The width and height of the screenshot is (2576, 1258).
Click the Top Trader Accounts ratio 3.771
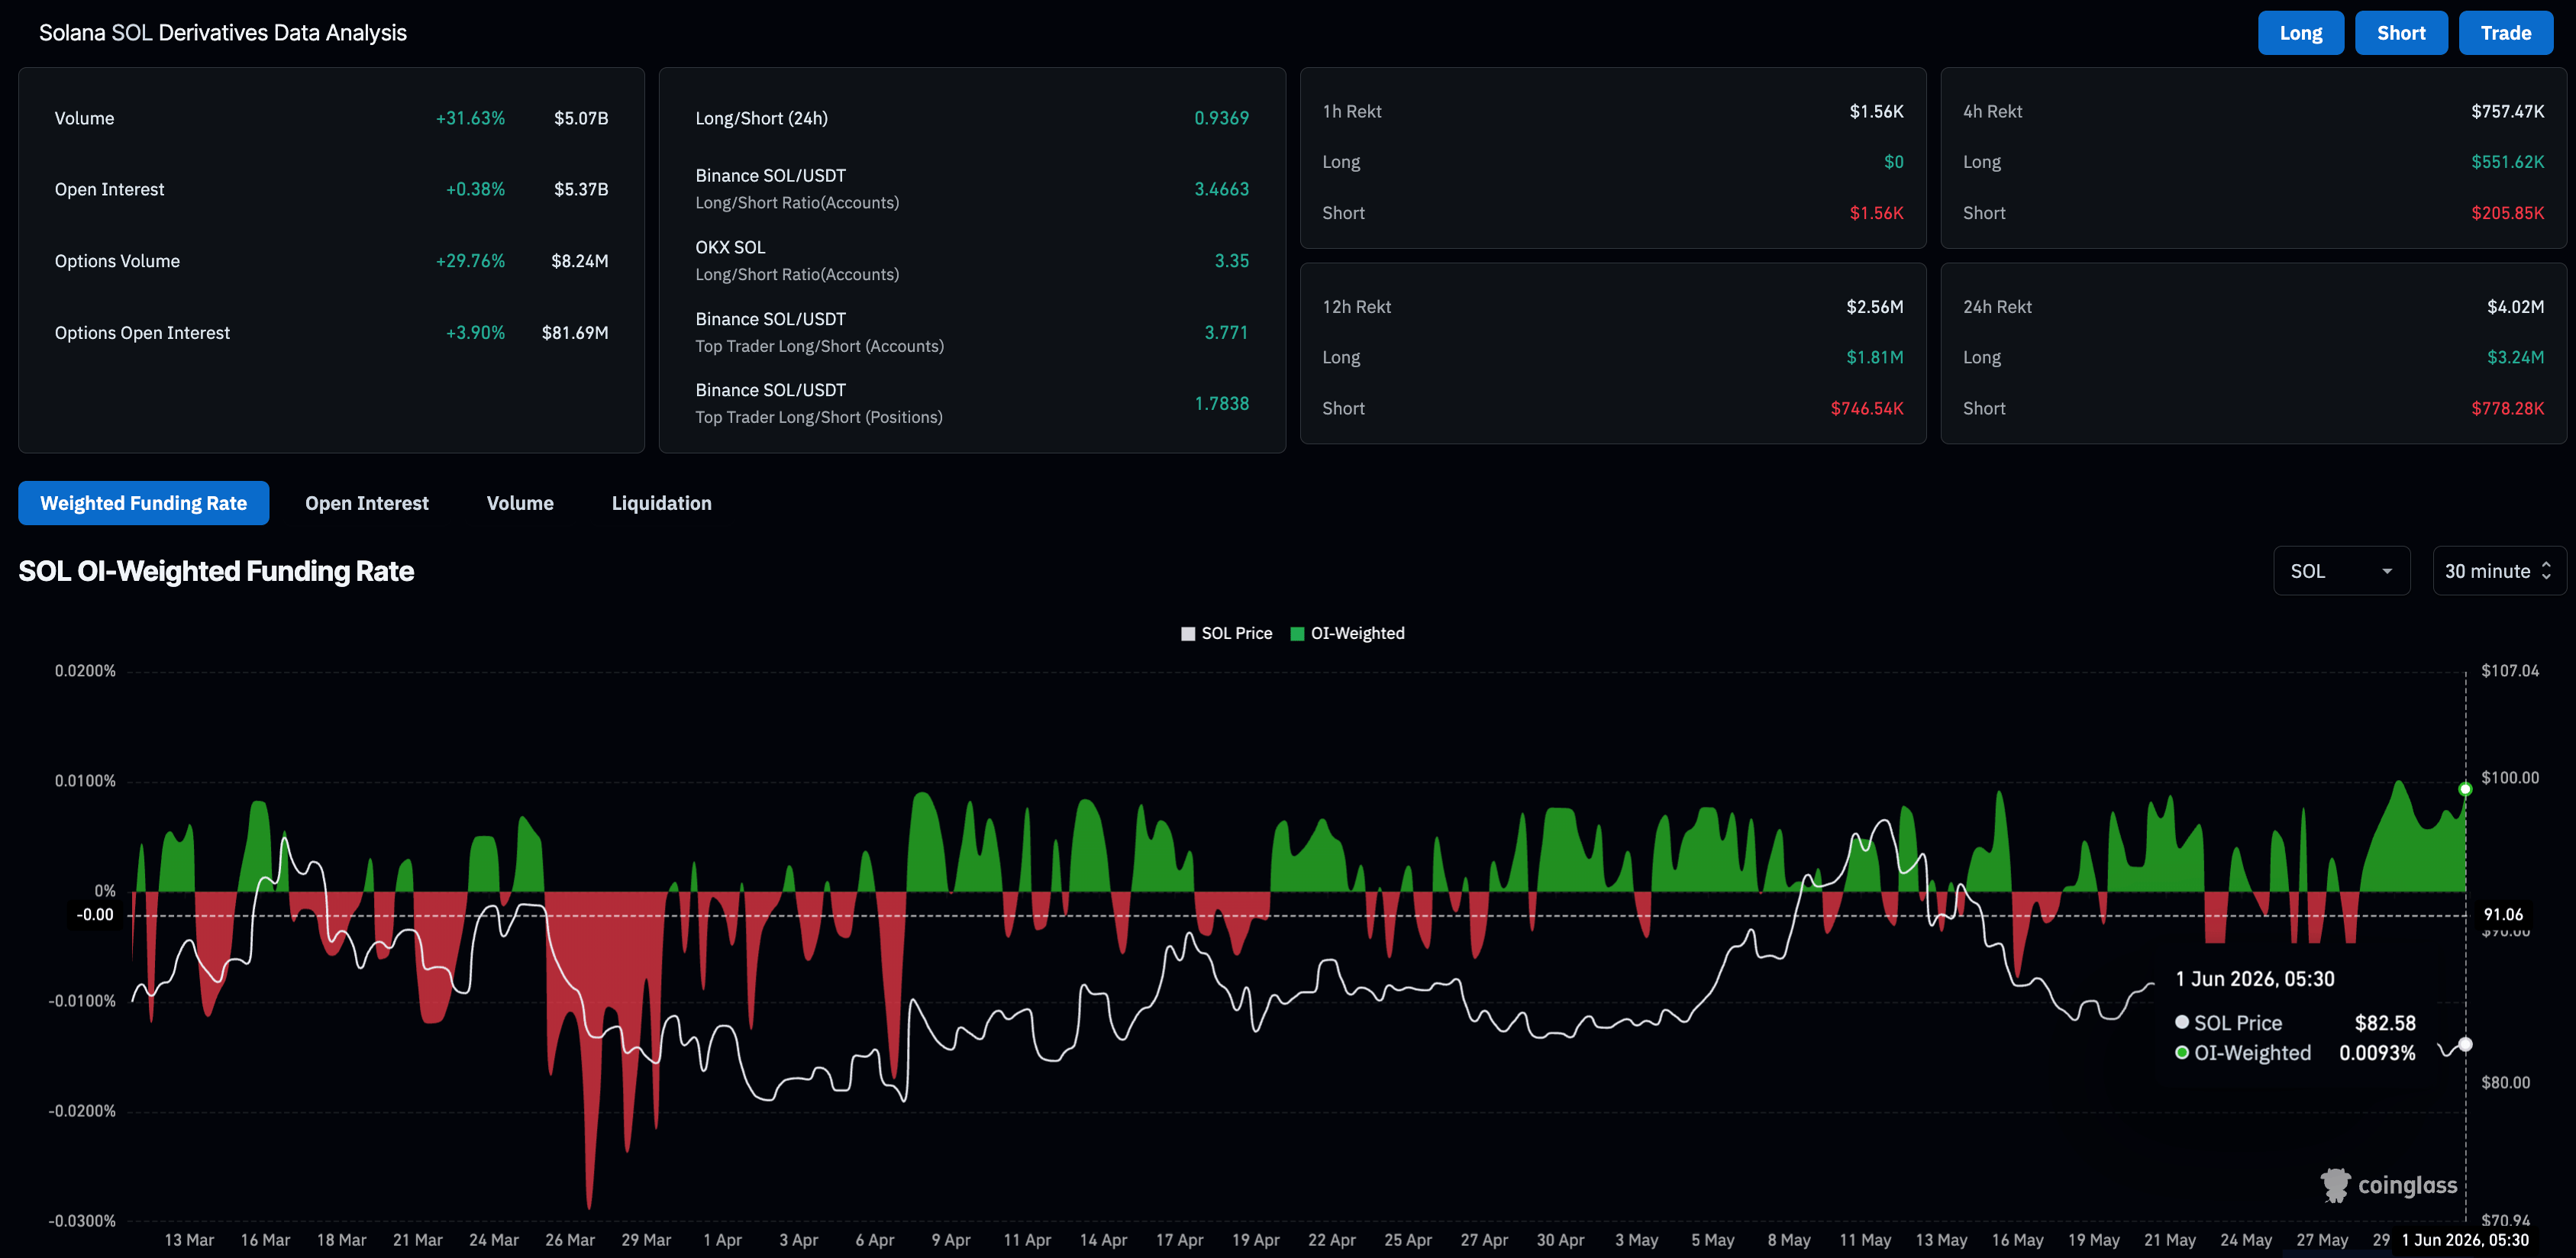1226,332
